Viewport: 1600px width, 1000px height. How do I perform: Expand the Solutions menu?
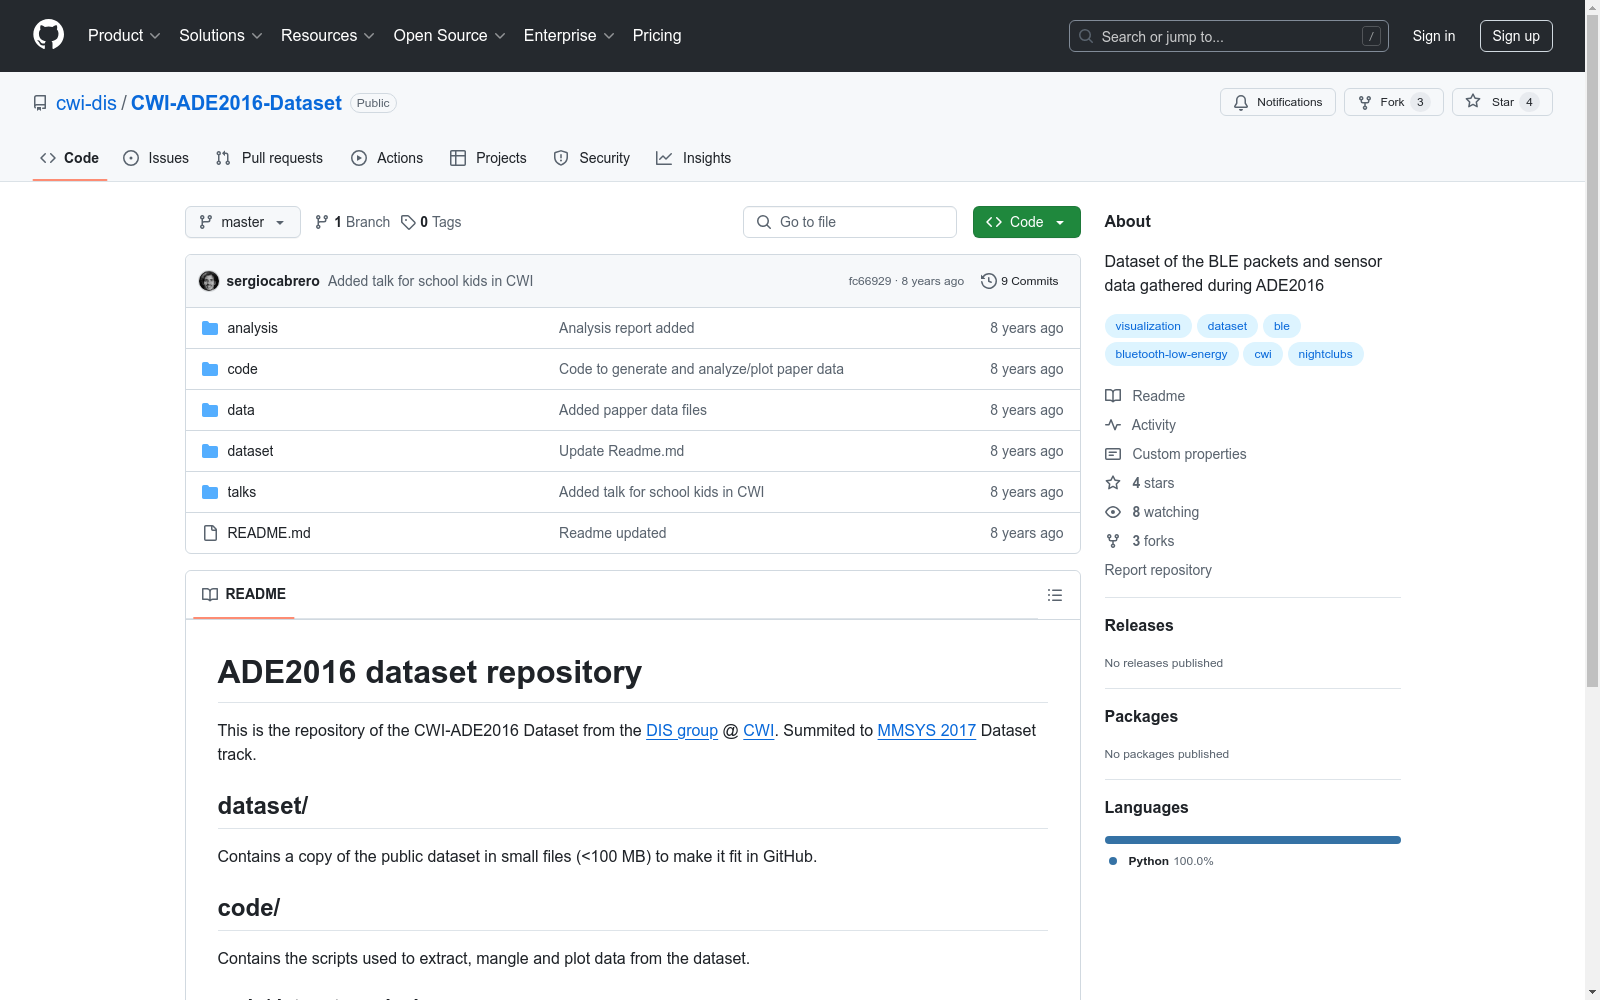(221, 35)
